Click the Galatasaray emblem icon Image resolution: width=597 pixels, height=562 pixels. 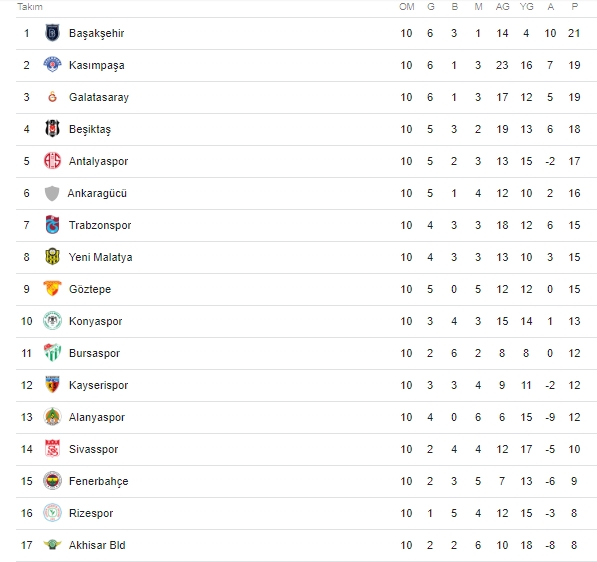click(x=52, y=97)
